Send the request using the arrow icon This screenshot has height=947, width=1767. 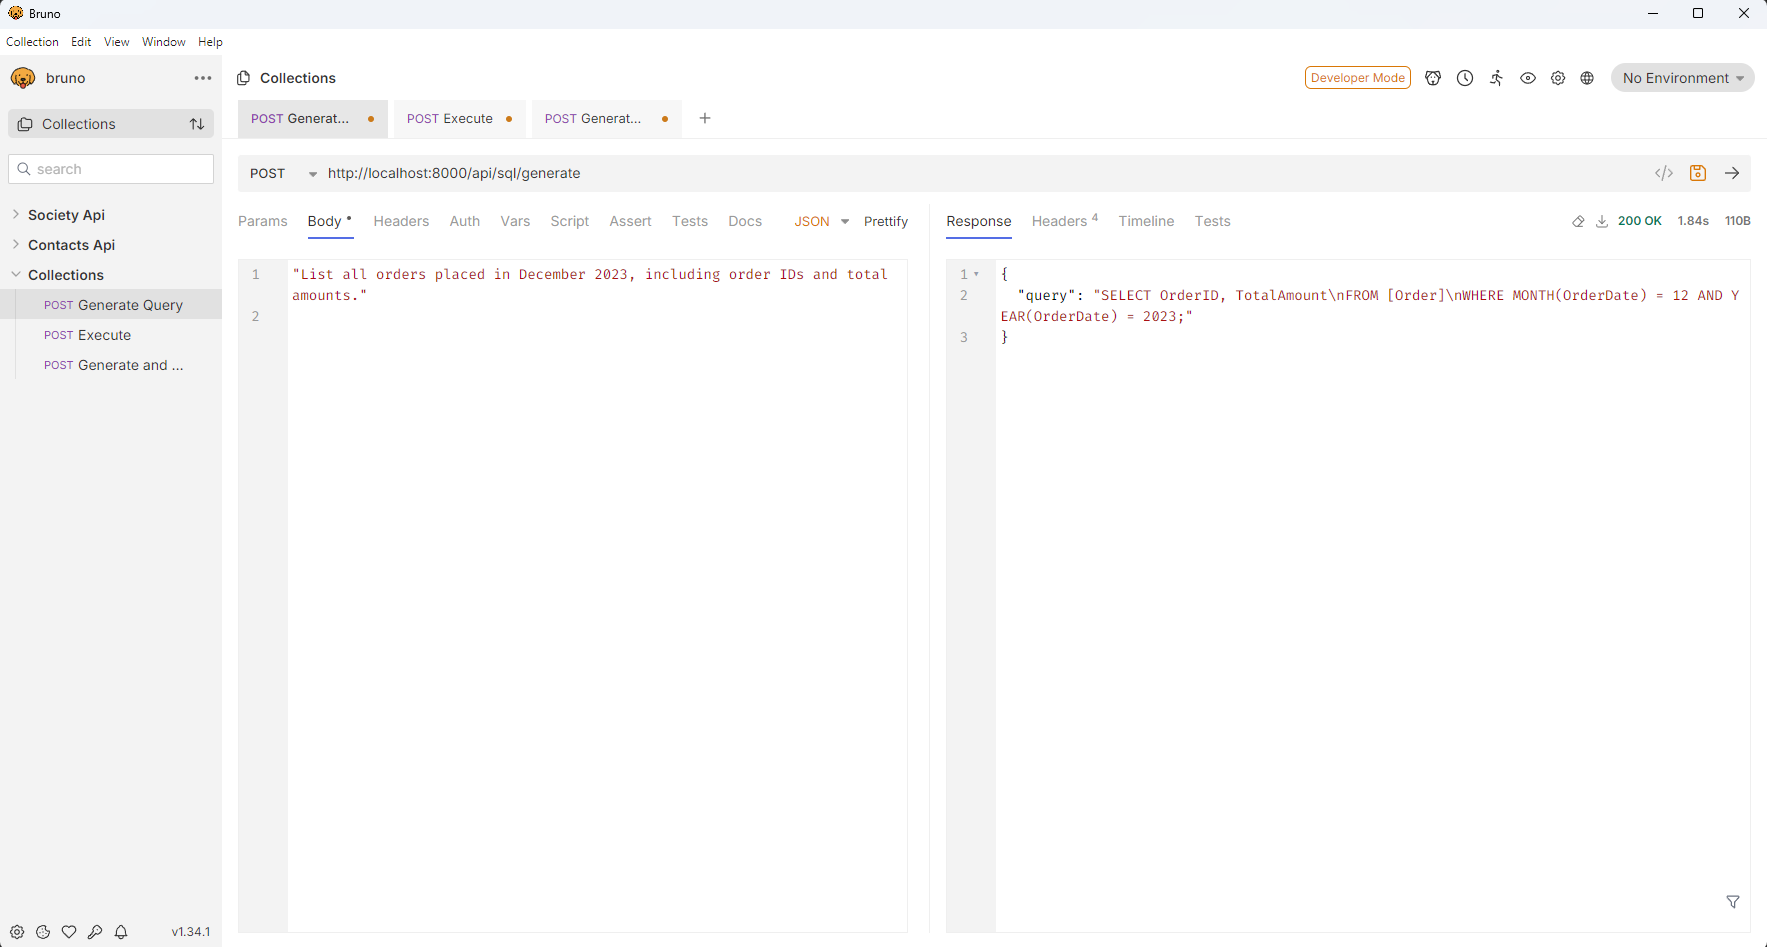[x=1732, y=172]
